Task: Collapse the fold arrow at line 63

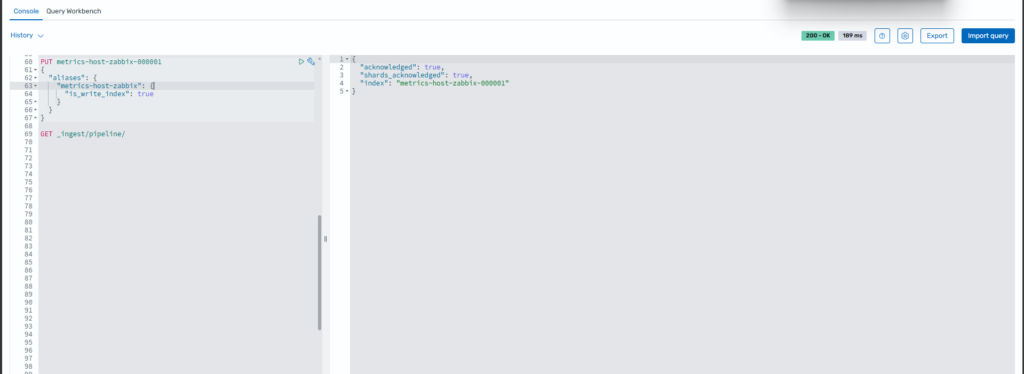Action: click(35, 86)
